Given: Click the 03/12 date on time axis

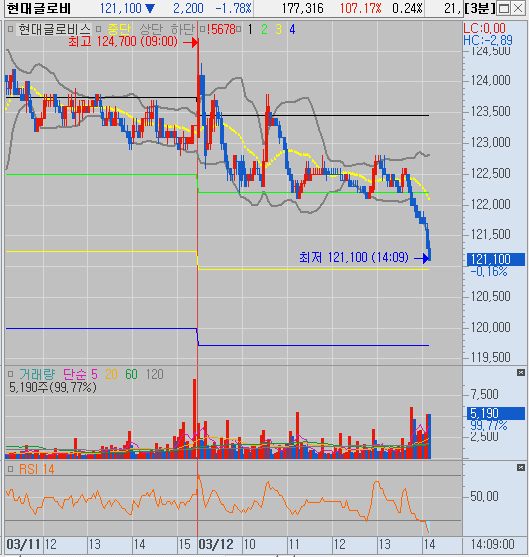Looking at the screenshot, I should 216,544.
